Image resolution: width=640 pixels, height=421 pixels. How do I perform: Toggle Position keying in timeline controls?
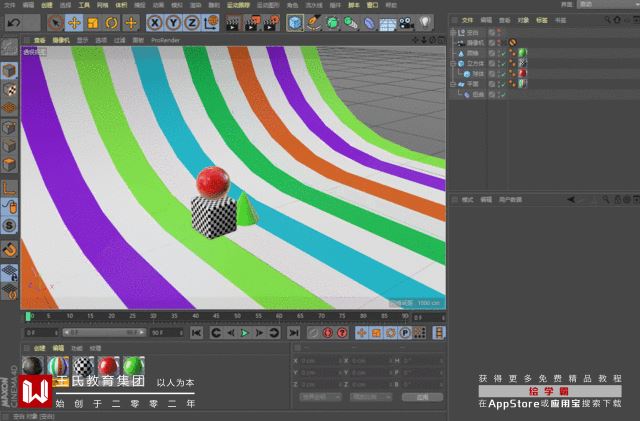(361, 333)
